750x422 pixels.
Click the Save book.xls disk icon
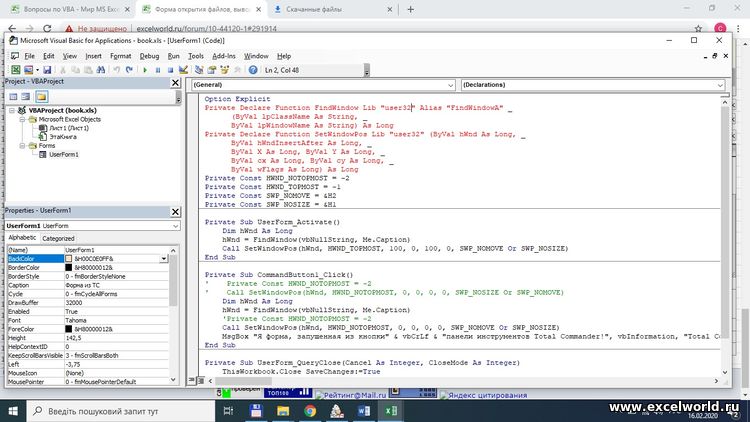(47, 70)
